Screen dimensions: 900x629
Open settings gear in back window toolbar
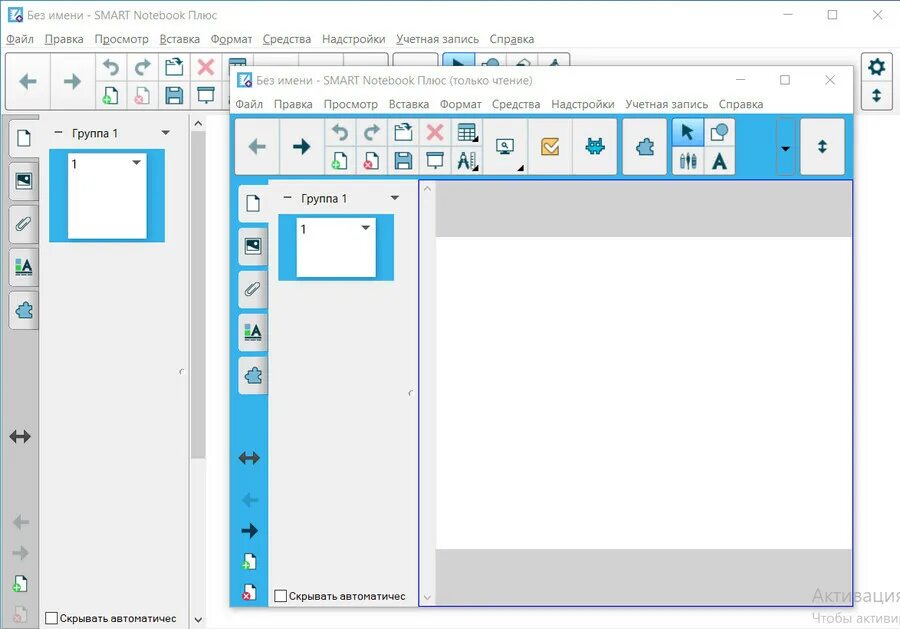pos(876,67)
